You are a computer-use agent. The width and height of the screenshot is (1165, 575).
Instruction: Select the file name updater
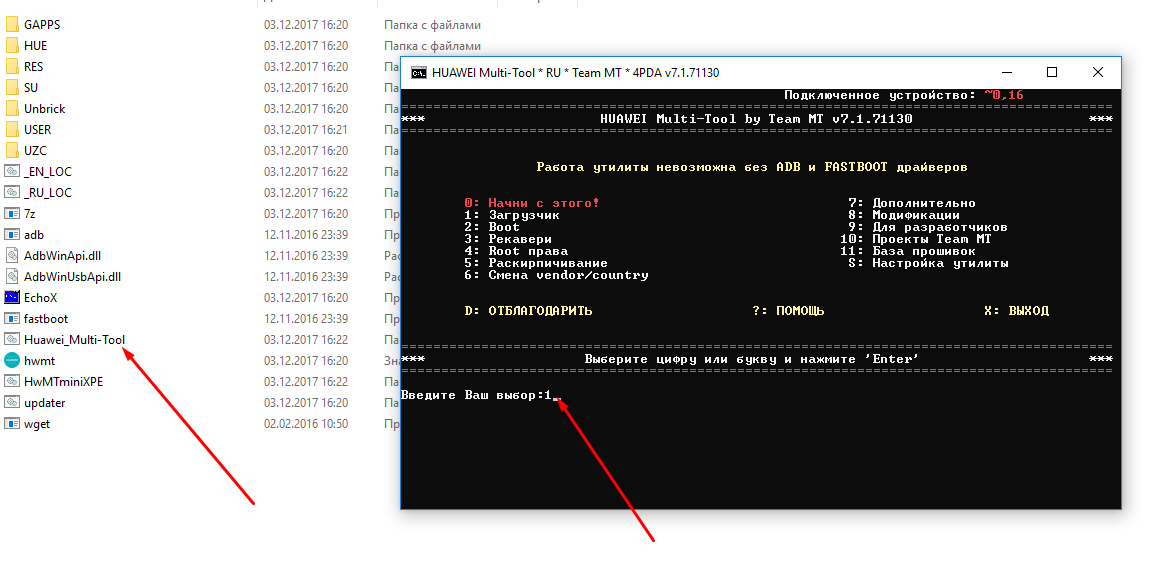pyautogui.click(x=45, y=403)
